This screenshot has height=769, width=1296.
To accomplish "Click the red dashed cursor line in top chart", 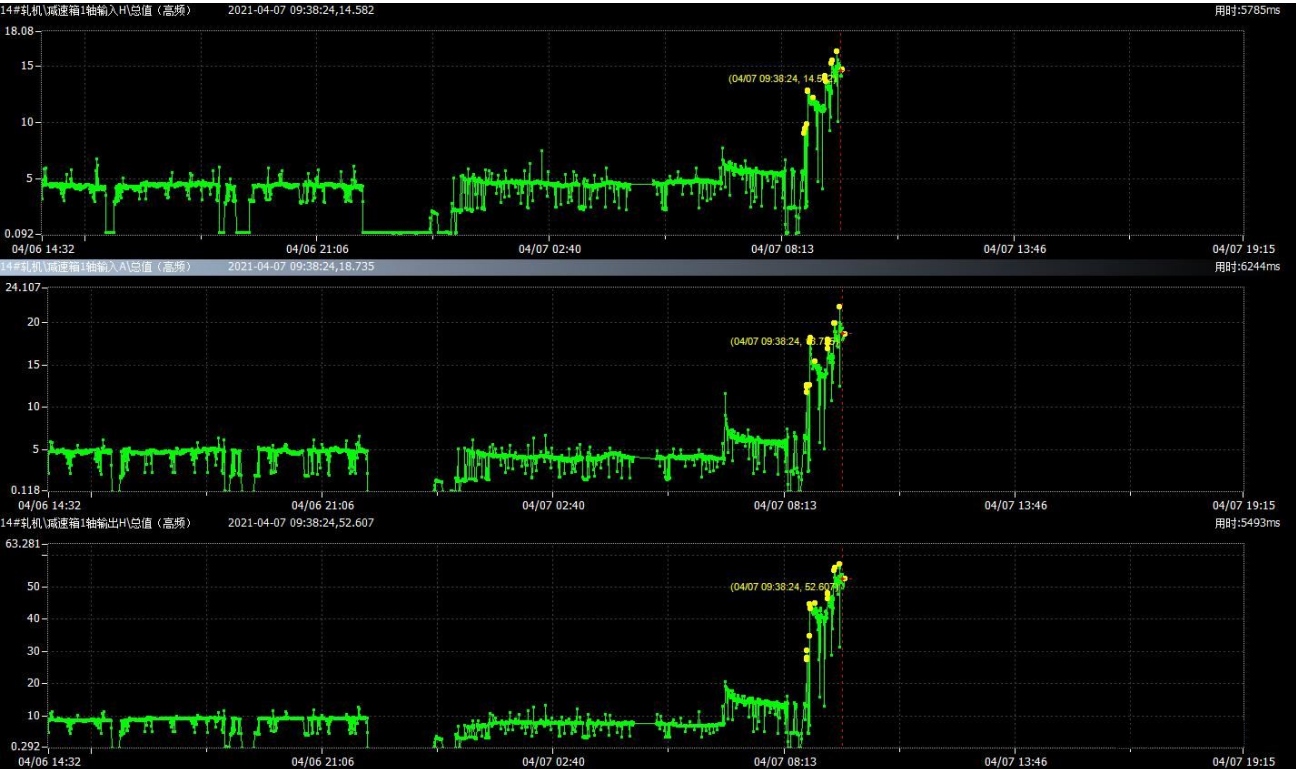I will pyautogui.click(x=840, y=180).
